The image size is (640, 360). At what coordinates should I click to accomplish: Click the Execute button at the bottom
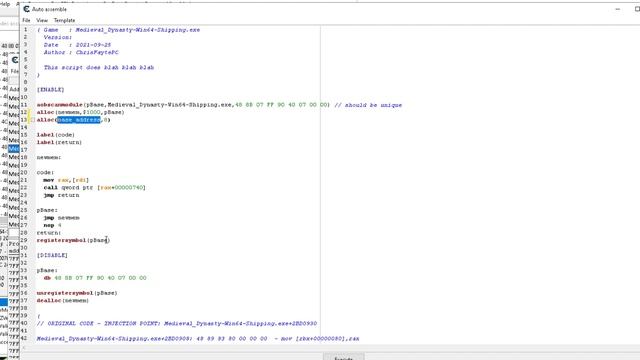coord(344,358)
